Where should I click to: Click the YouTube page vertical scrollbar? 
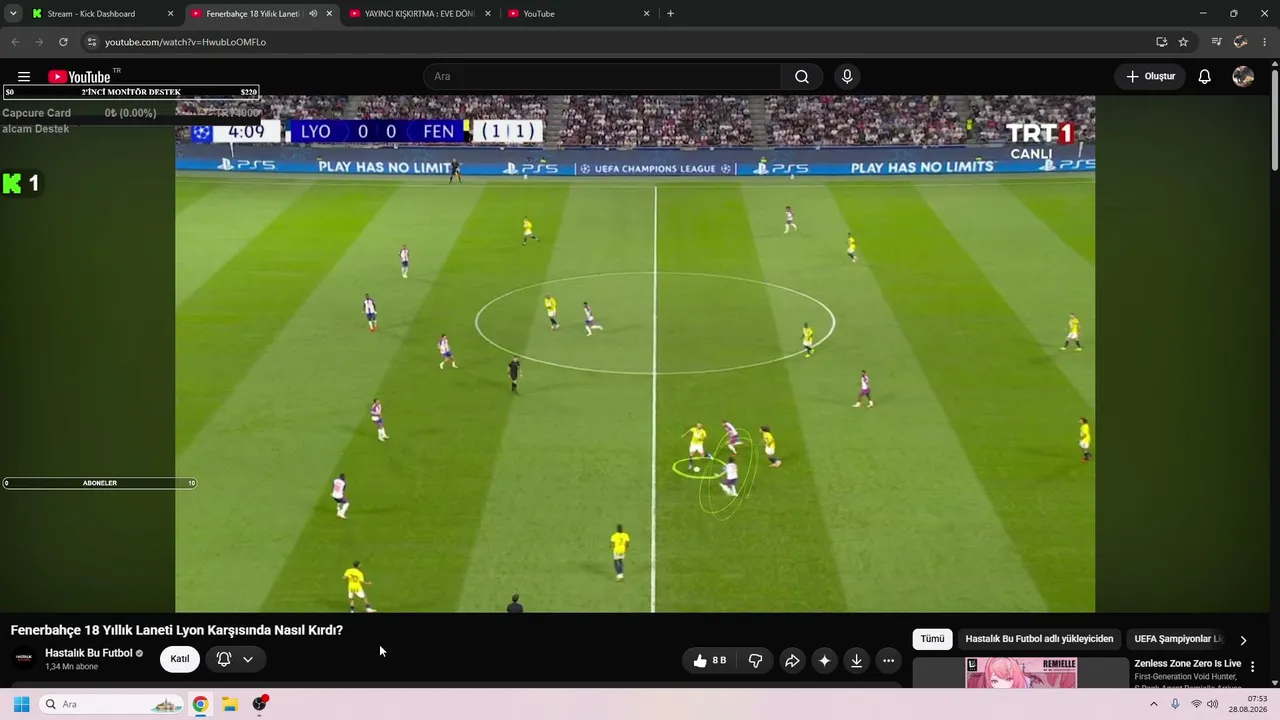click(x=1274, y=120)
